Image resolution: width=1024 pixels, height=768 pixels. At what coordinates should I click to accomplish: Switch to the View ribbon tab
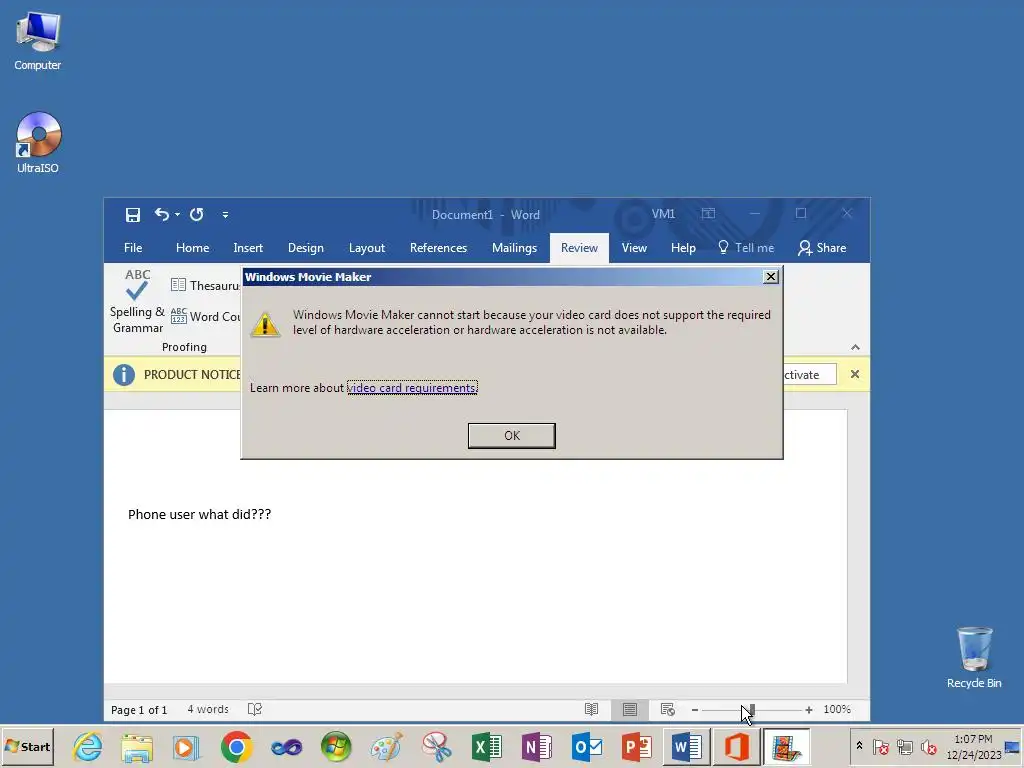tap(633, 248)
